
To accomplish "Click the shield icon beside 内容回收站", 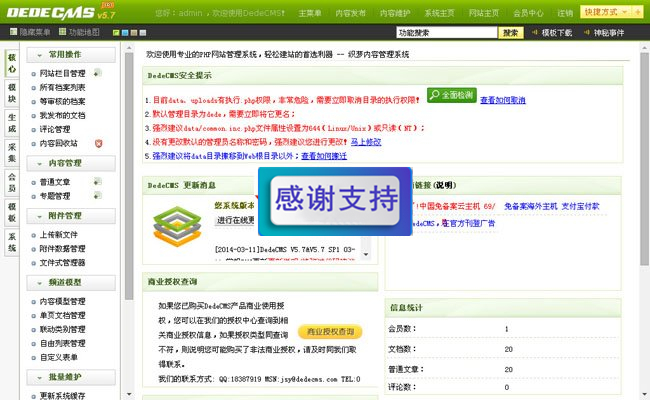I will coord(98,143).
